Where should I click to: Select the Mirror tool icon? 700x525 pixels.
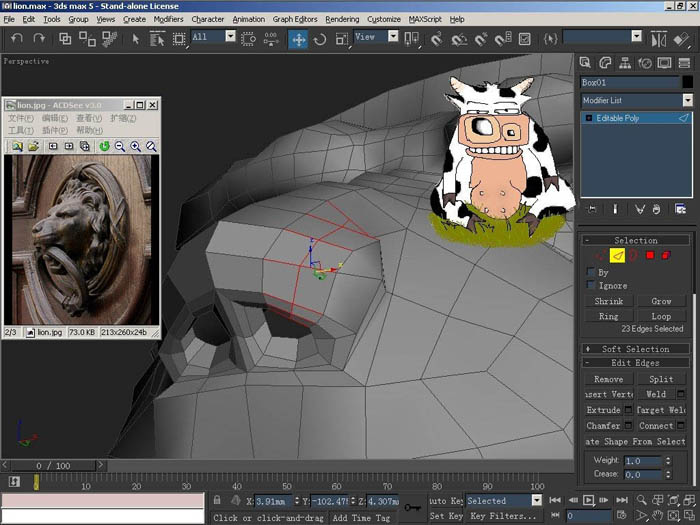coord(658,39)
